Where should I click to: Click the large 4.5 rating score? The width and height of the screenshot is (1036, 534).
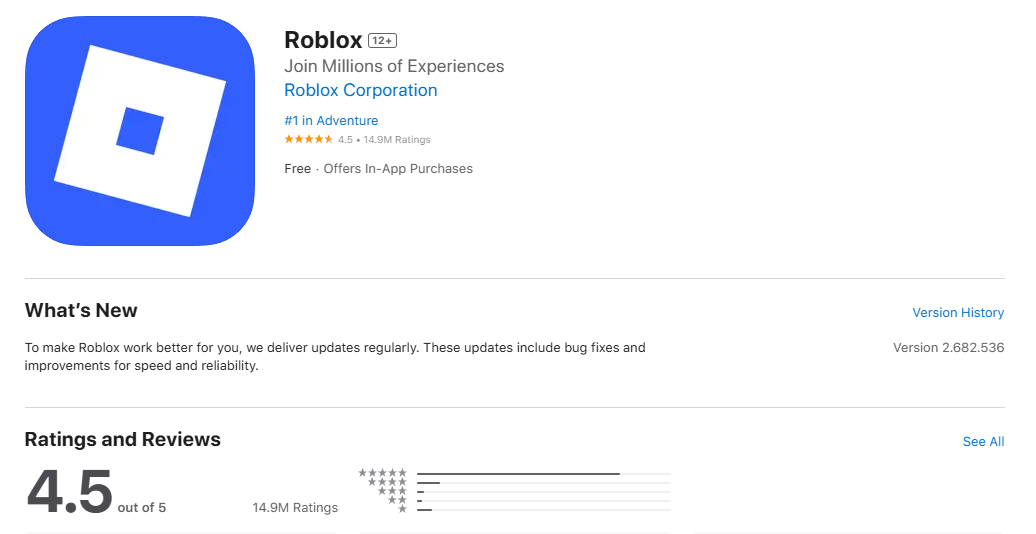tap(69, 492)
